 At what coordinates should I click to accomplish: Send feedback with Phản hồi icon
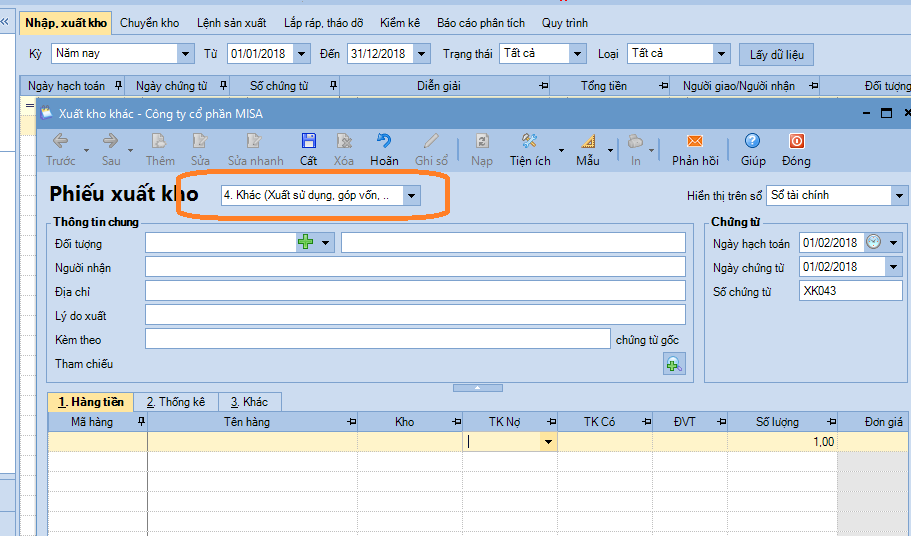click(695, 141)
